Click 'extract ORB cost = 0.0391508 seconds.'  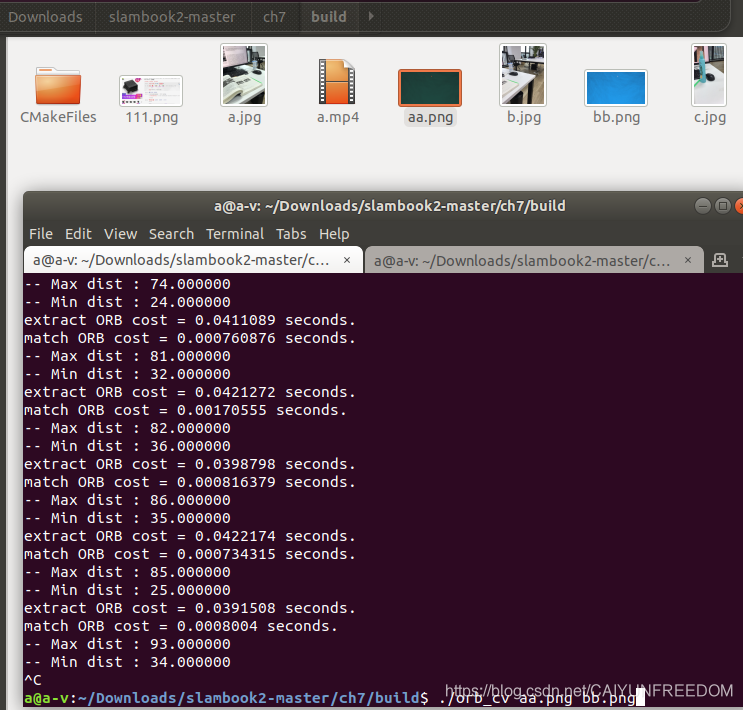[x=190, y=609]
